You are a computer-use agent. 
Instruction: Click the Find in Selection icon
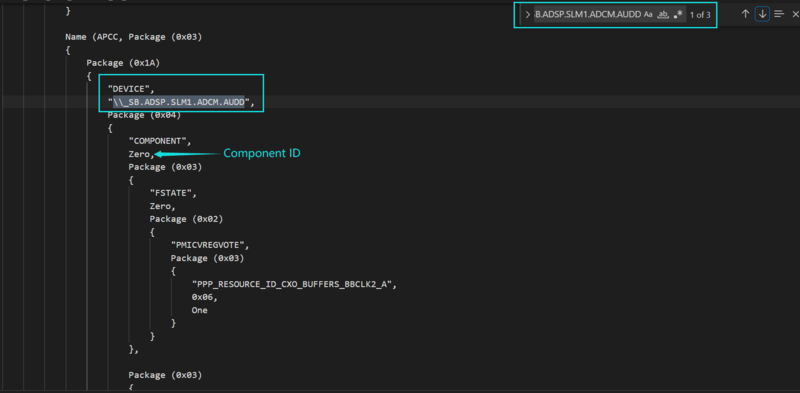click(779, 14)
